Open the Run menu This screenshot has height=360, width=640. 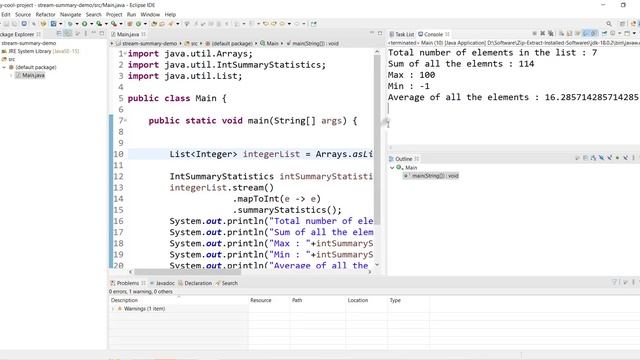click(x=131, y=14)
